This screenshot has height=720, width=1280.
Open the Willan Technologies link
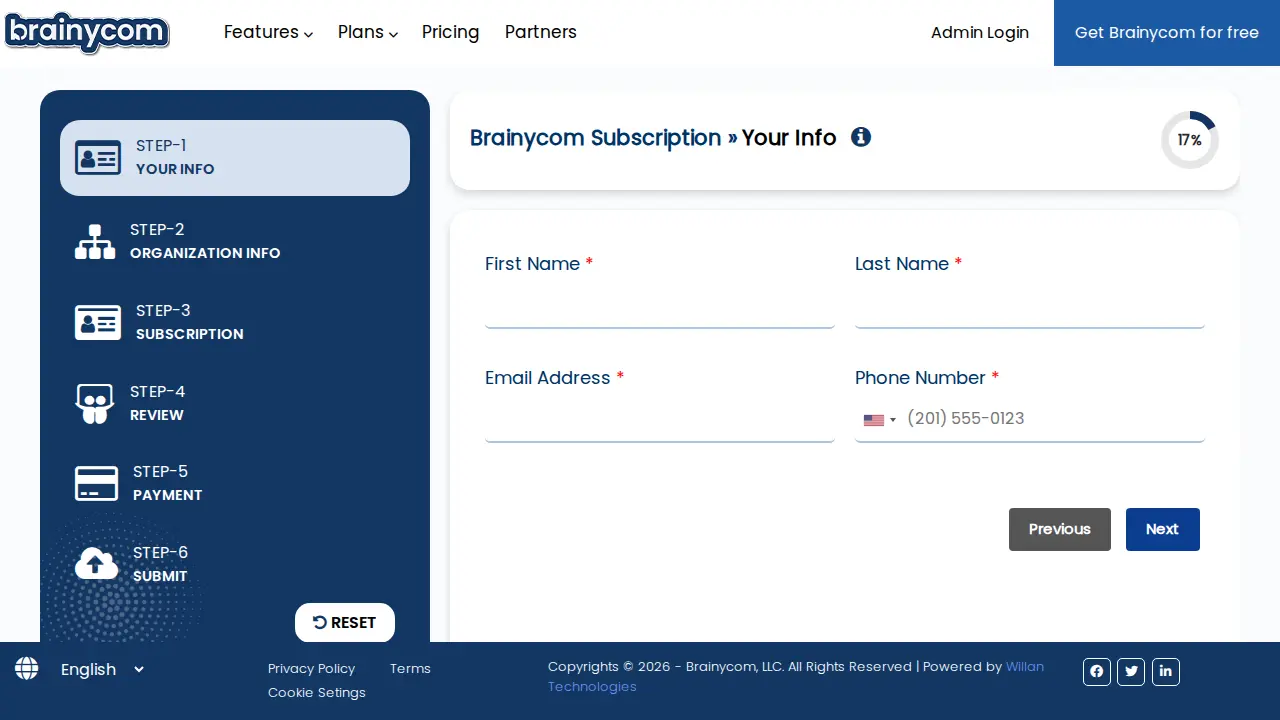[x=796, y=676]
